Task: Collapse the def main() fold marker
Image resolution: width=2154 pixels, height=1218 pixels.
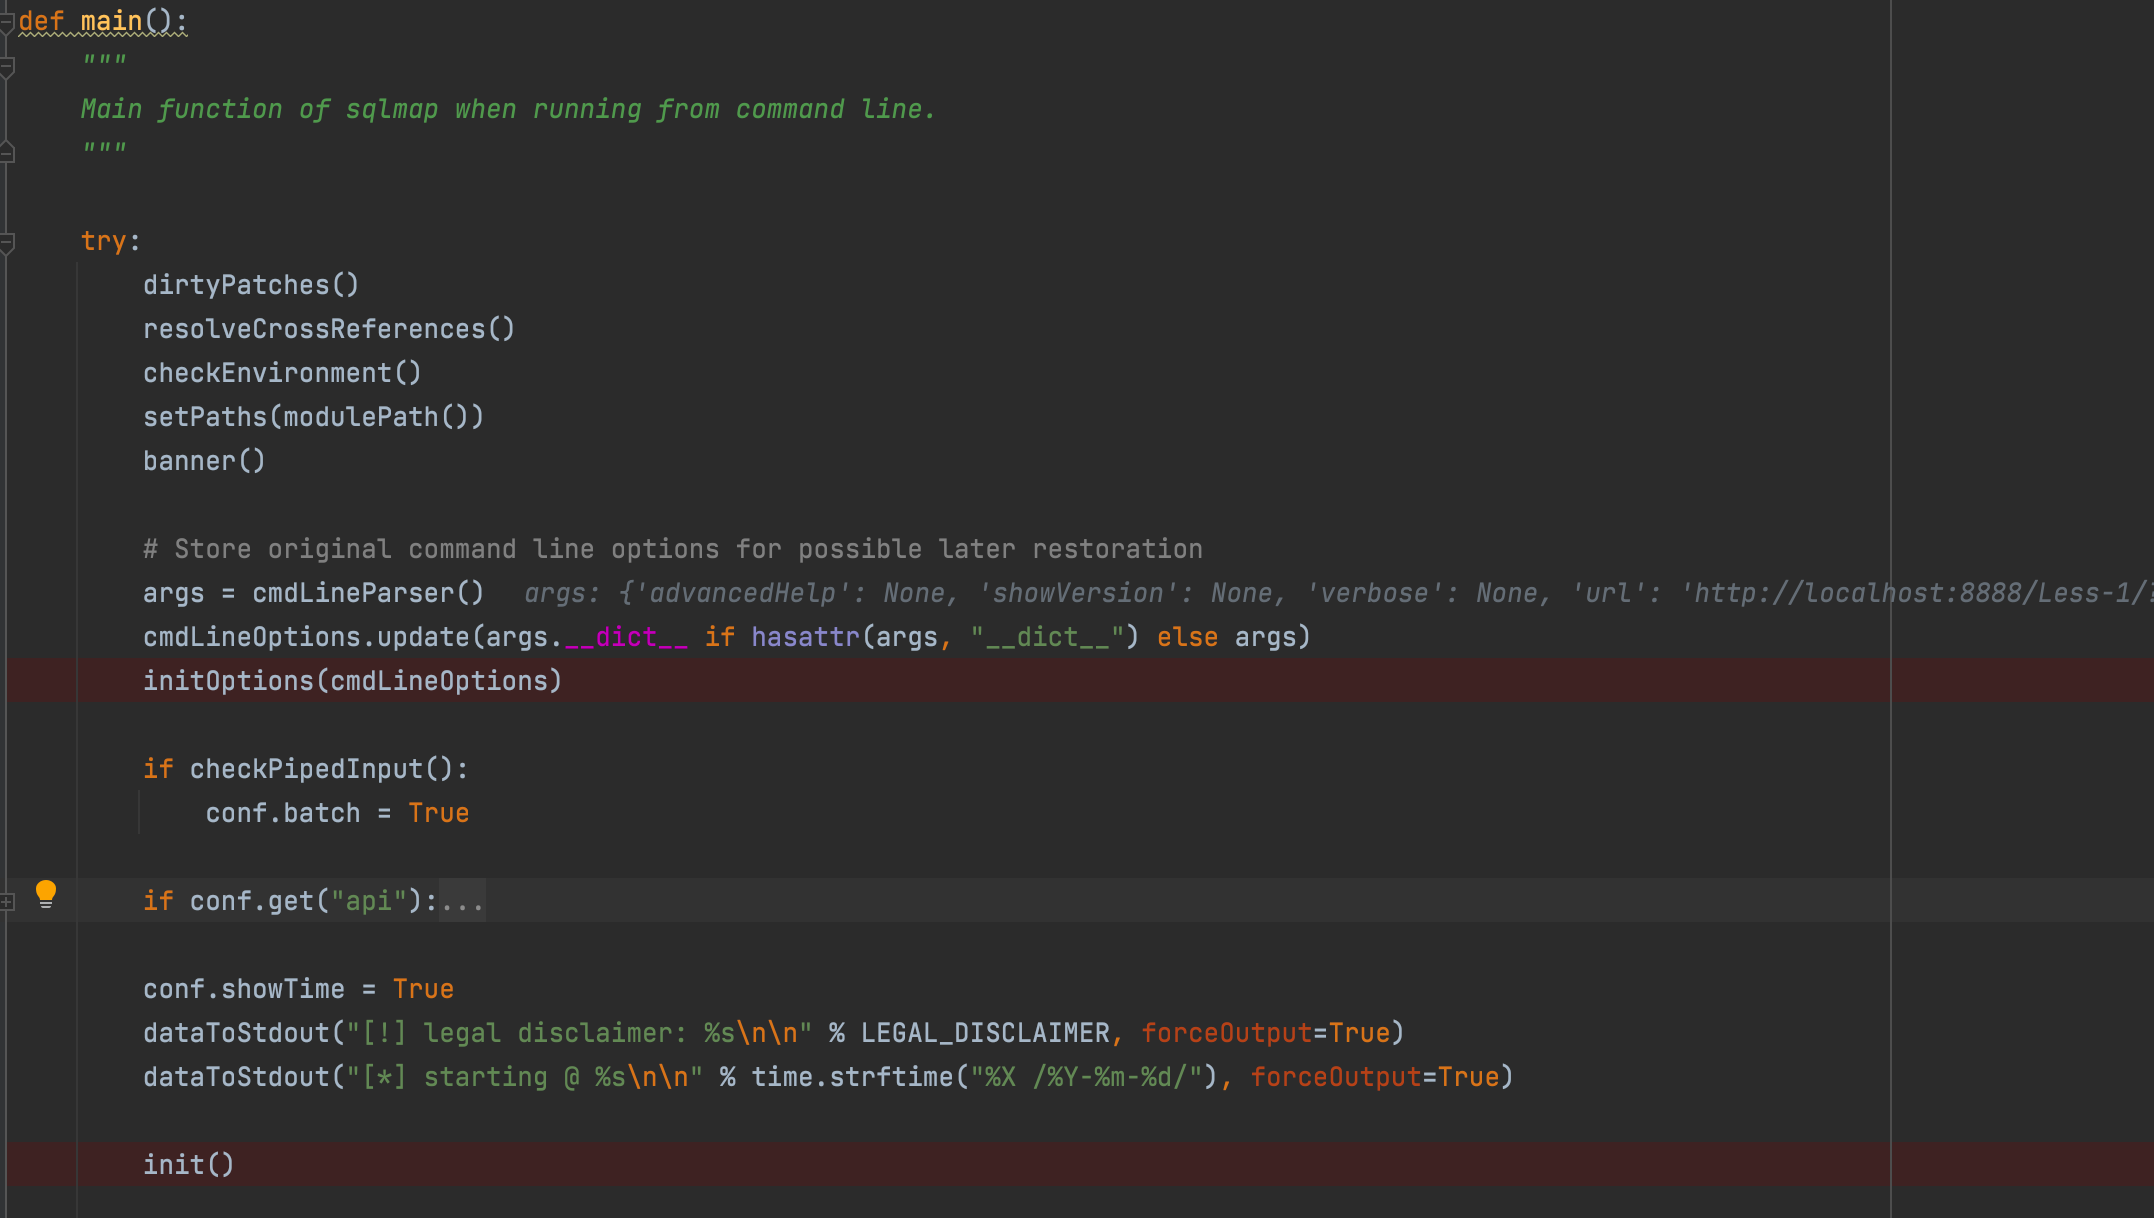Action: tap(6, 22)
